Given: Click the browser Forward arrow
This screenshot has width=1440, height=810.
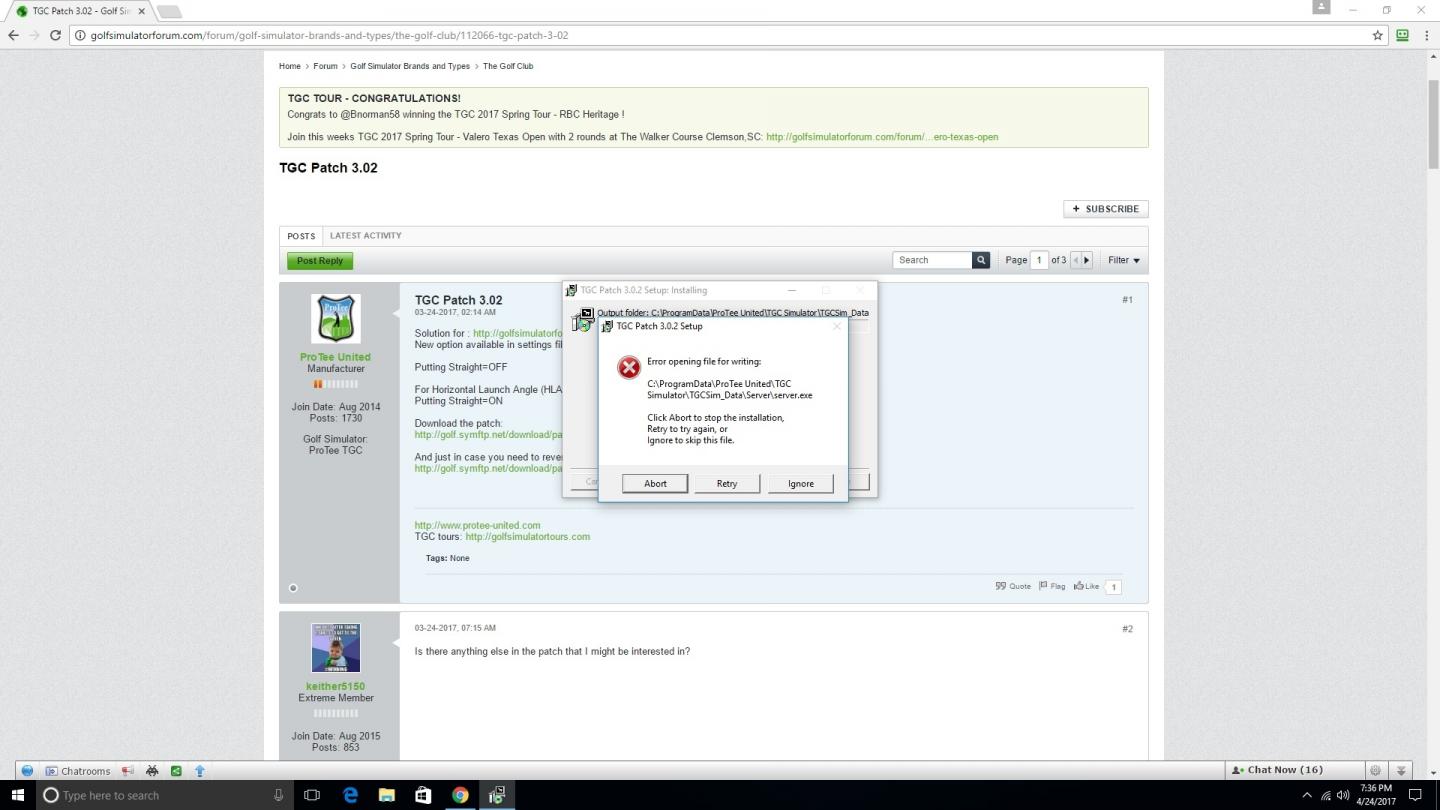Looking at the screenshot, I should point(35,35).
